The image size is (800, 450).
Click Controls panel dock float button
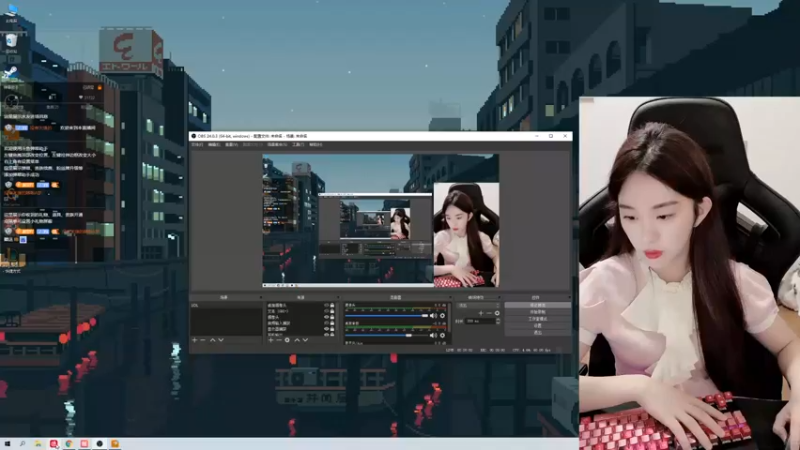coord(569,297)
